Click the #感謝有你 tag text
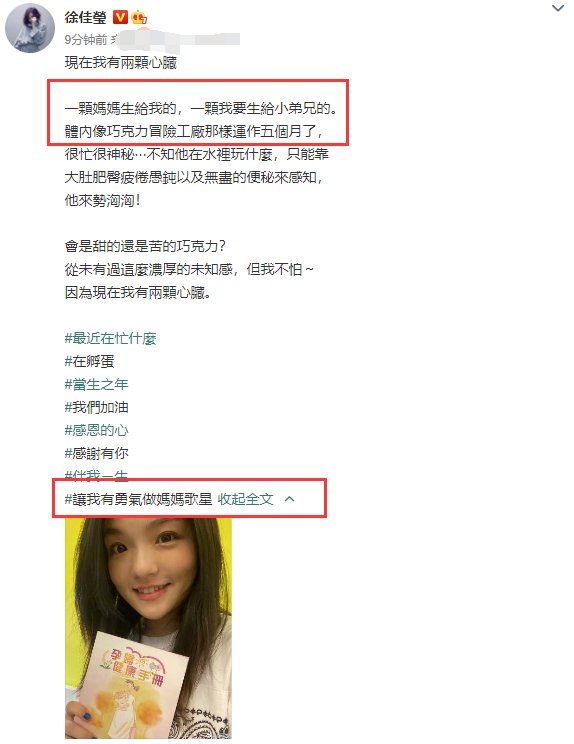Screen dimensions: 574x744 pos(96,454)
